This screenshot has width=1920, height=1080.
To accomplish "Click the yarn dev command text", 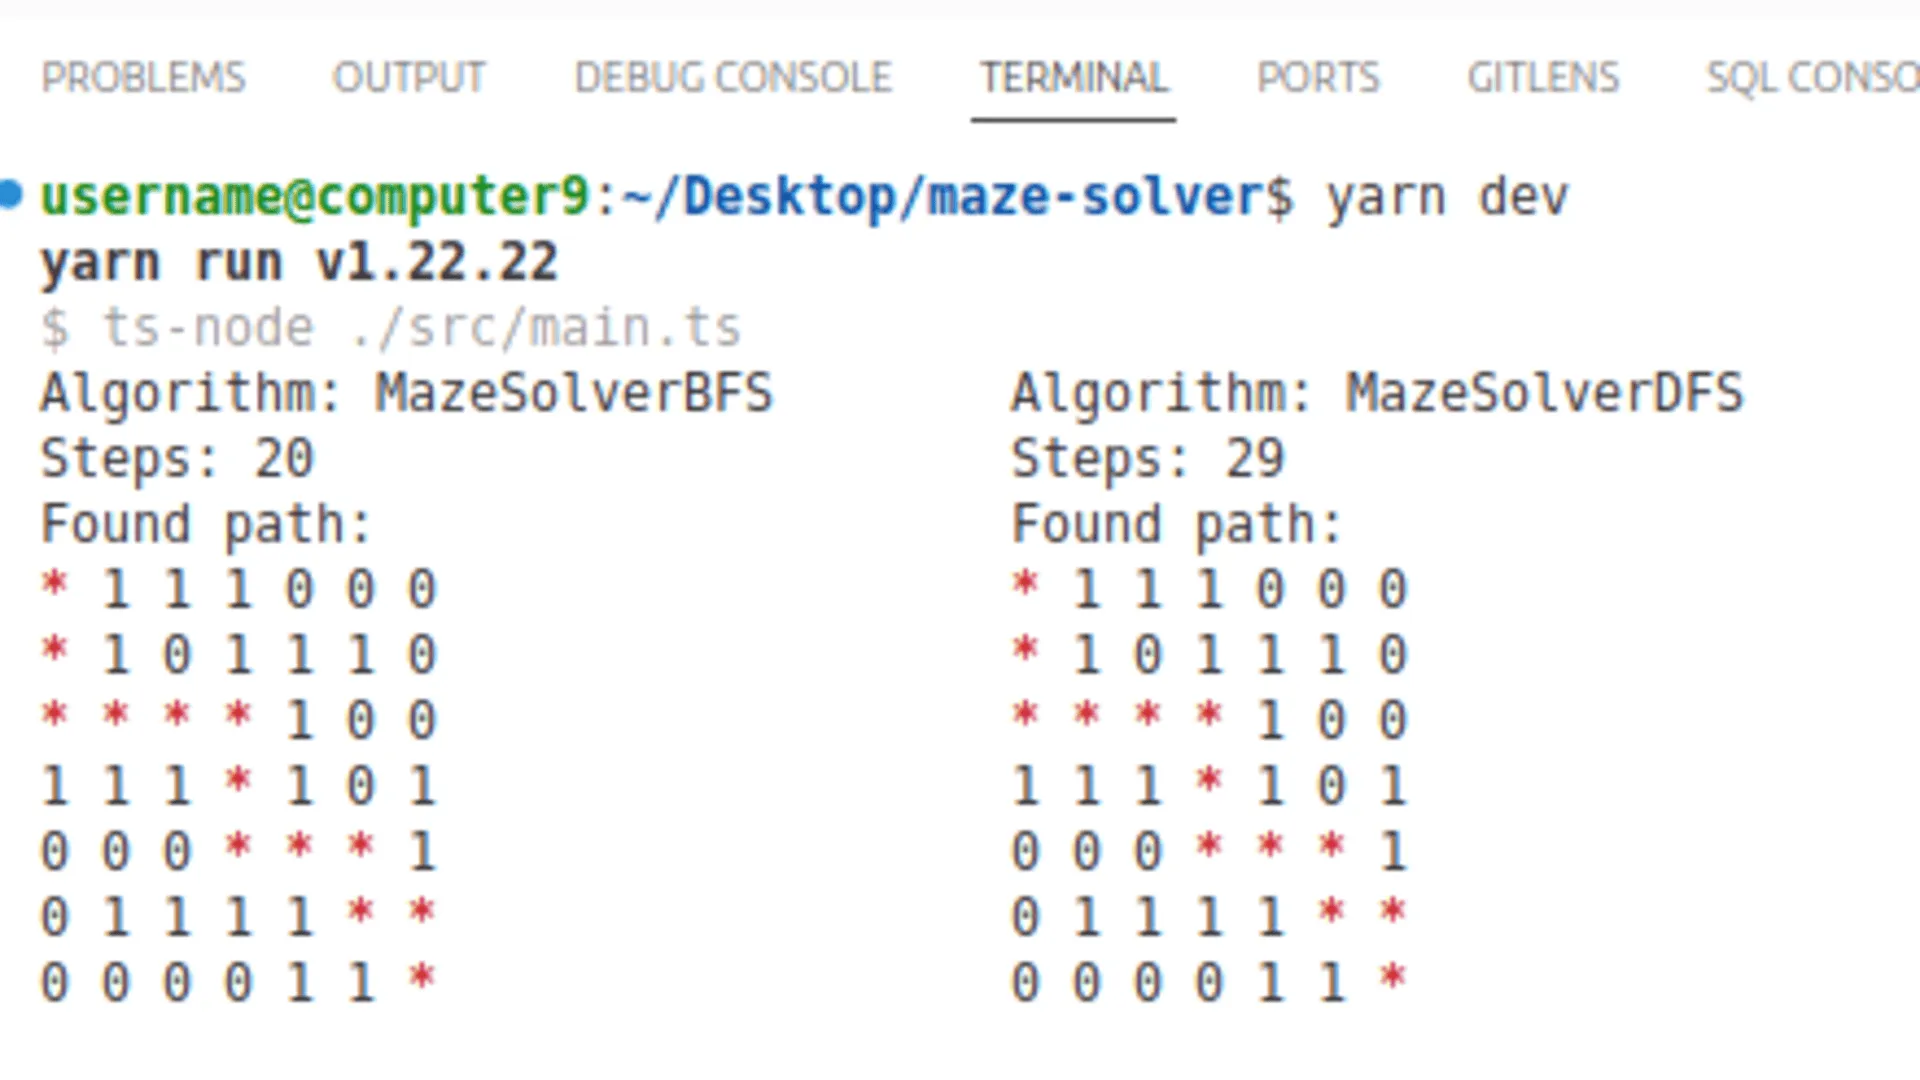I will point(1447,196).
